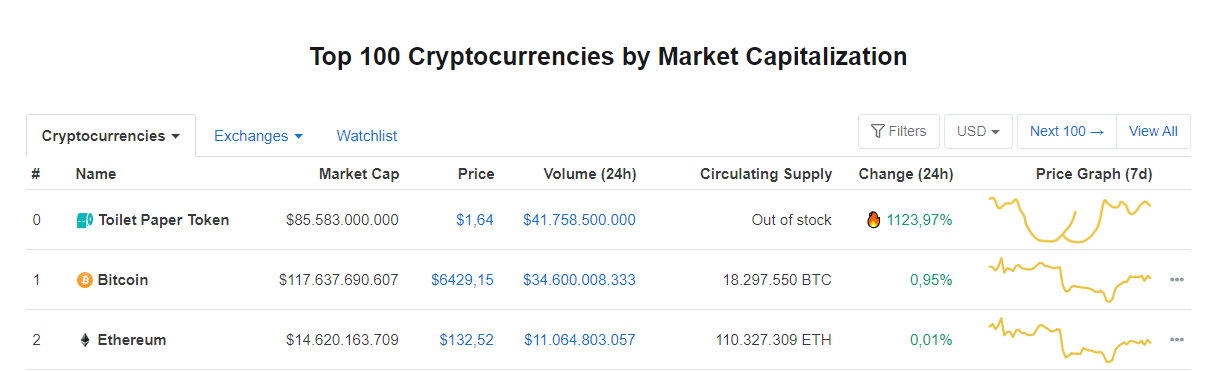
Task: Click the Toilet Paper Token roll icon
Action: 85,220
